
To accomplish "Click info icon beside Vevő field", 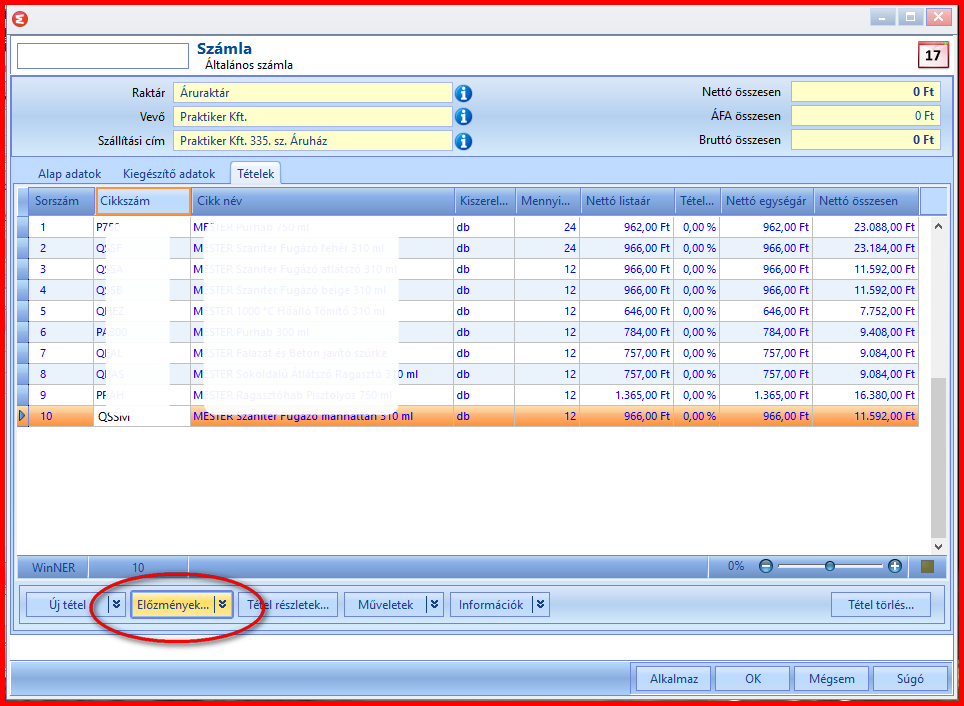I will coord(463,116).
